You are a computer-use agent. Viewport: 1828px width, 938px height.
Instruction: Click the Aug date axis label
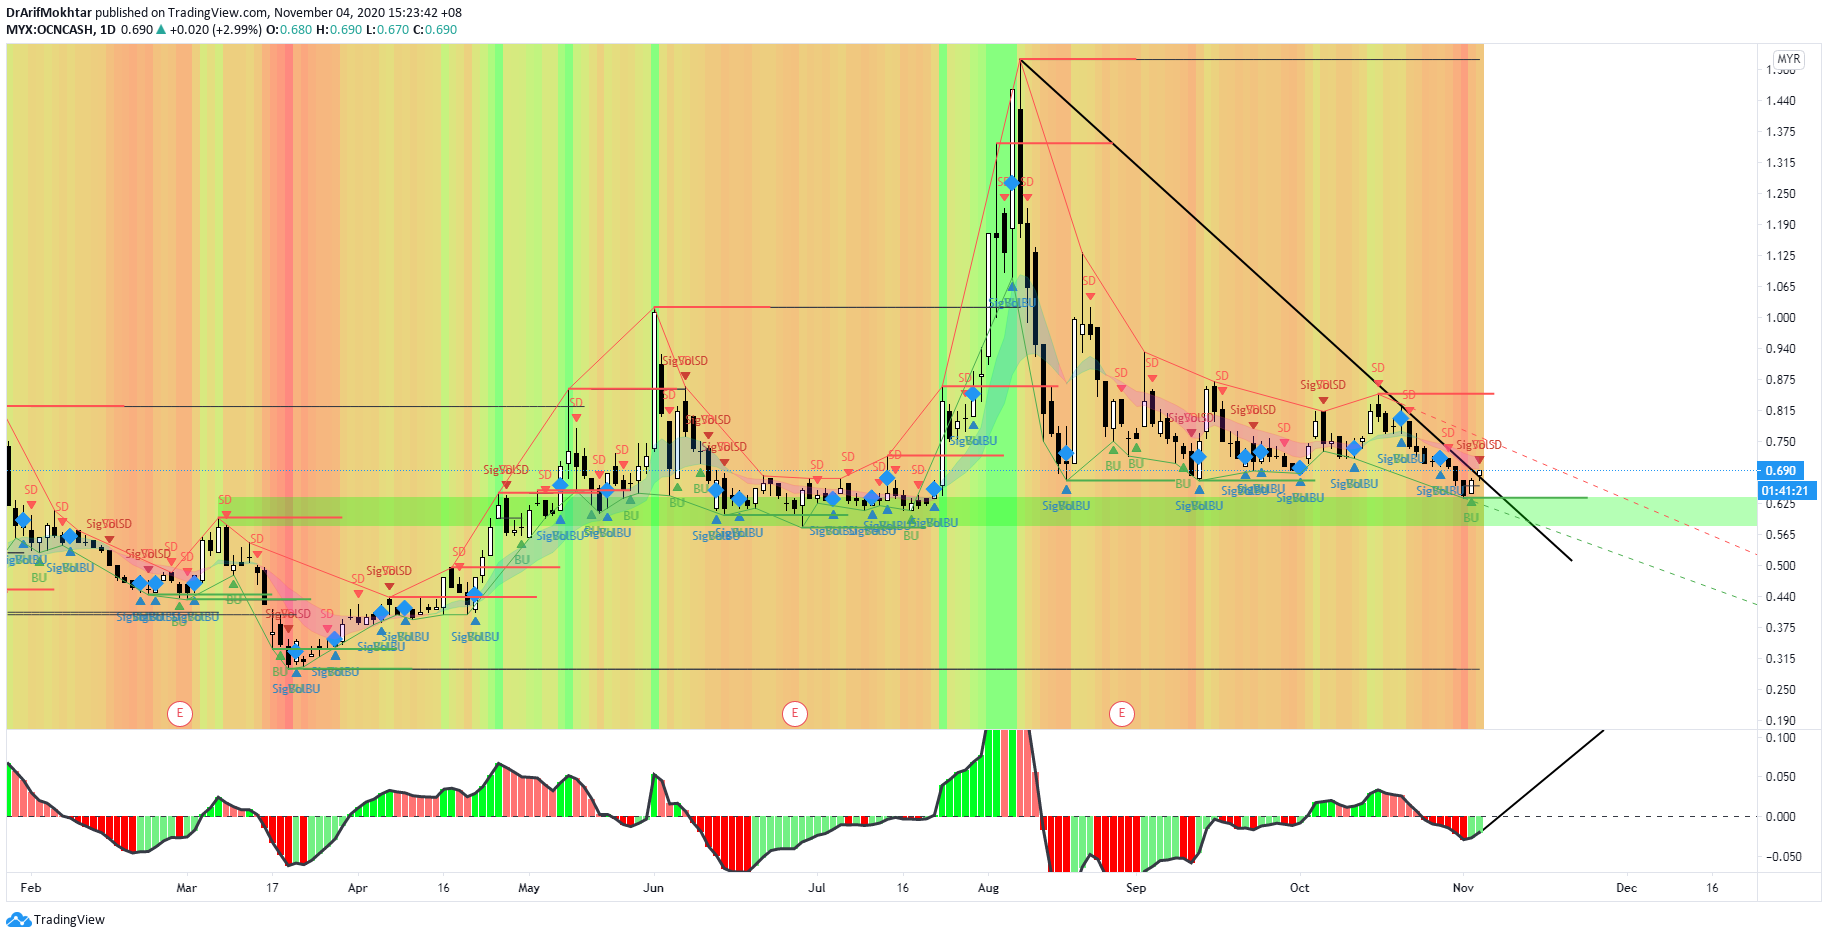pyautogui.click(x=988, y=888)
